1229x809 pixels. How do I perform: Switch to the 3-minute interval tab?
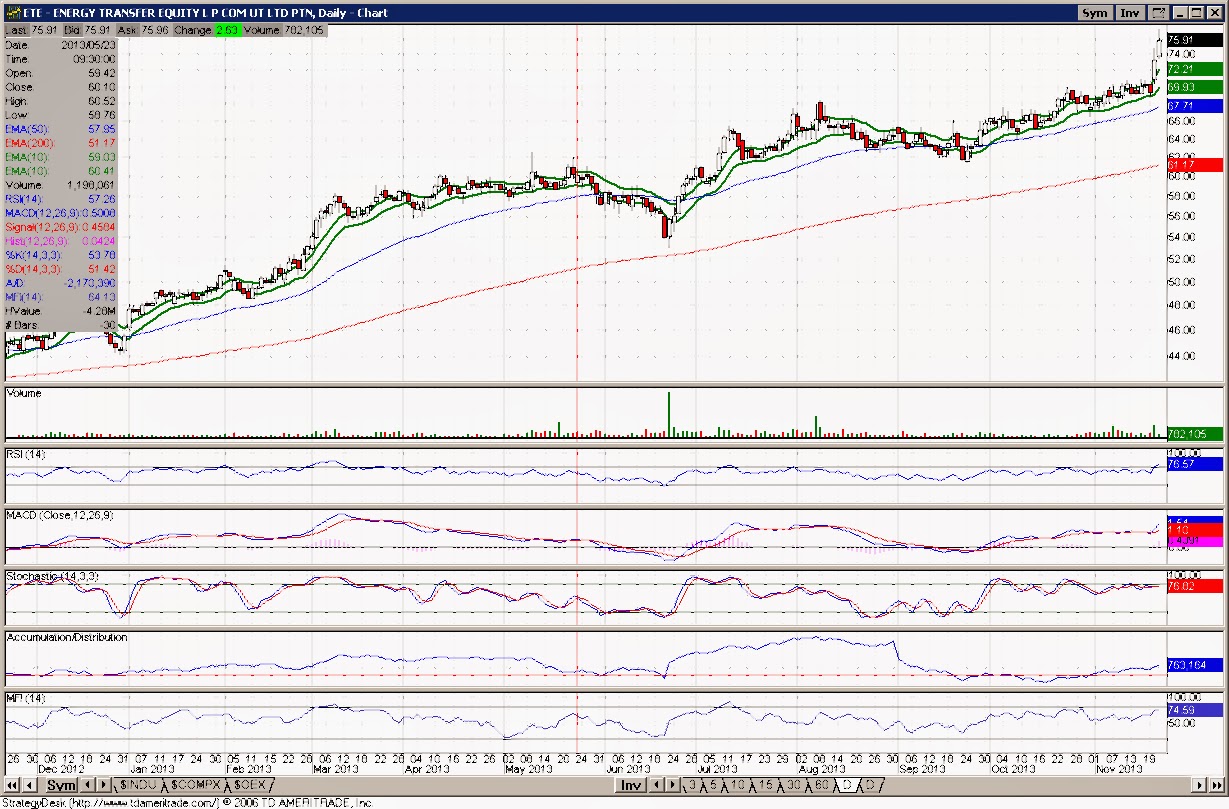click(x=691, y=786)
